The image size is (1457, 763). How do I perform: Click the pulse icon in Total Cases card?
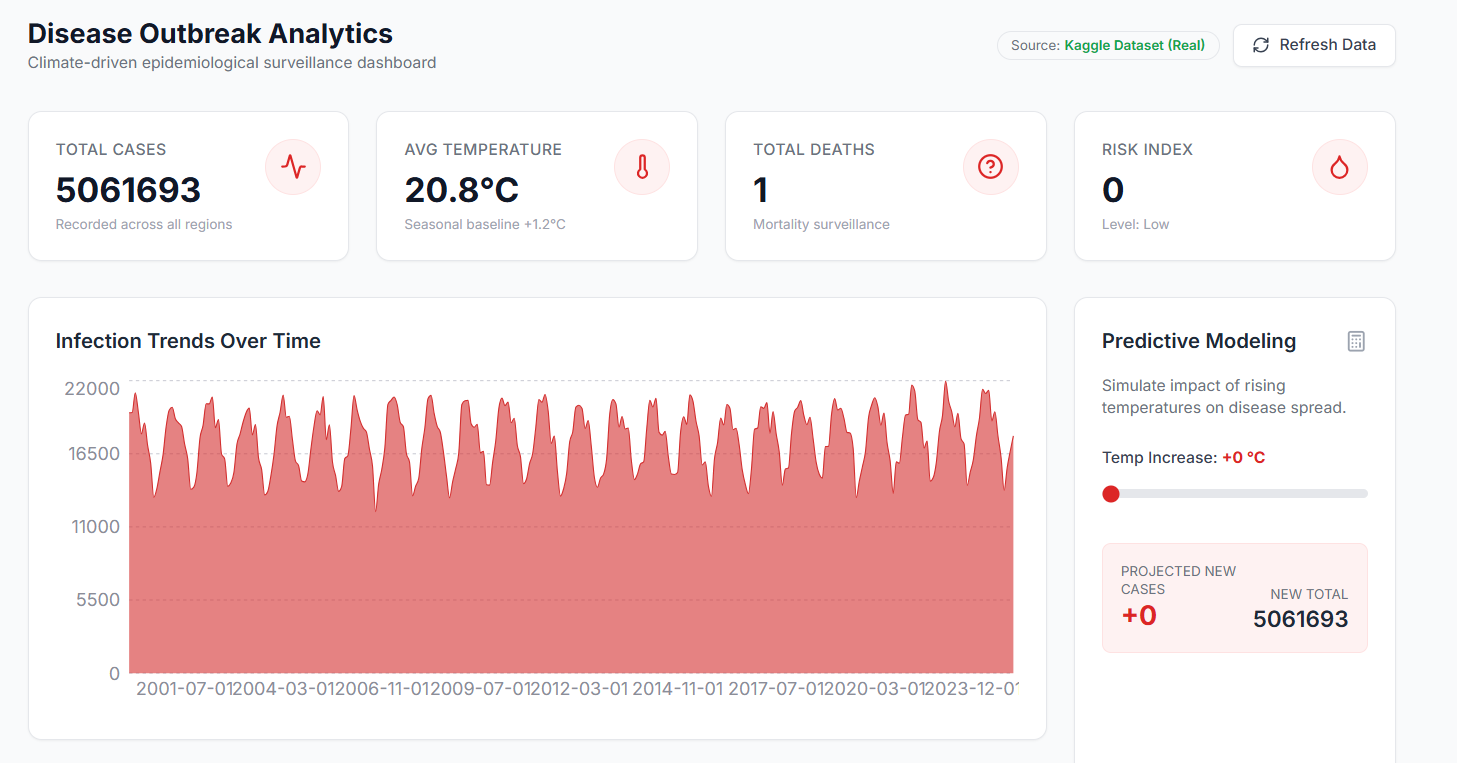292,167
